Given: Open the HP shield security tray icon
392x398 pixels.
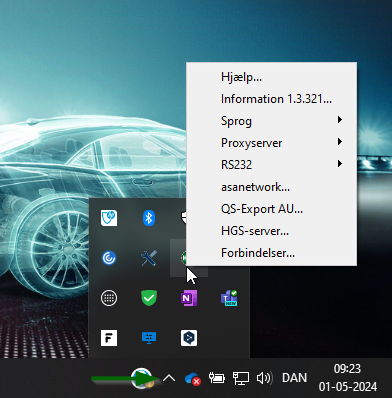Looking at the screenshot, I should pyautogui.click(x=109, y=218).
